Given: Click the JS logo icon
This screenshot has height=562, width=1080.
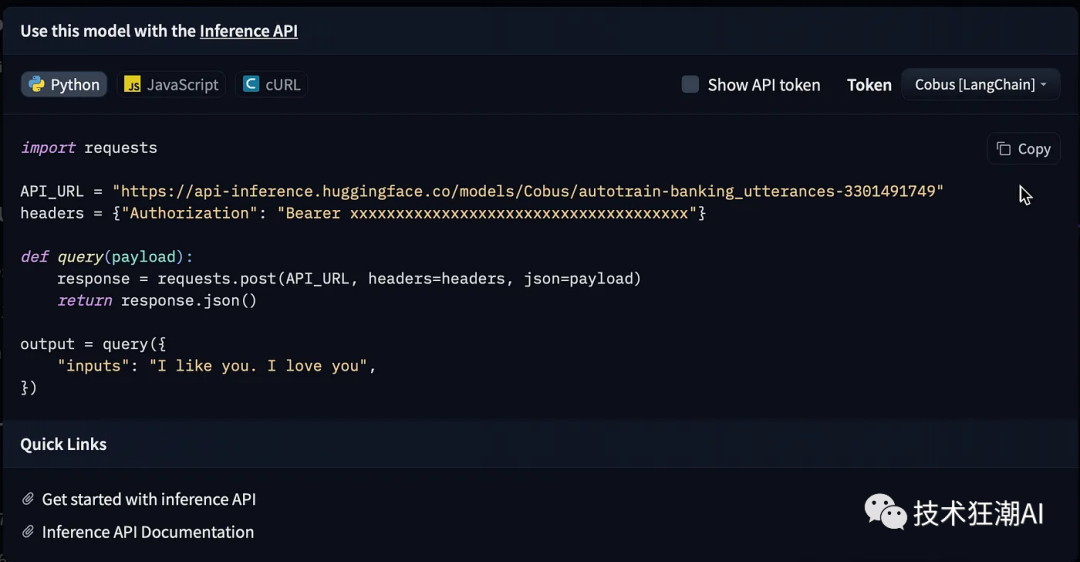Looking at the screenshot, I should [x=132, y=85].
